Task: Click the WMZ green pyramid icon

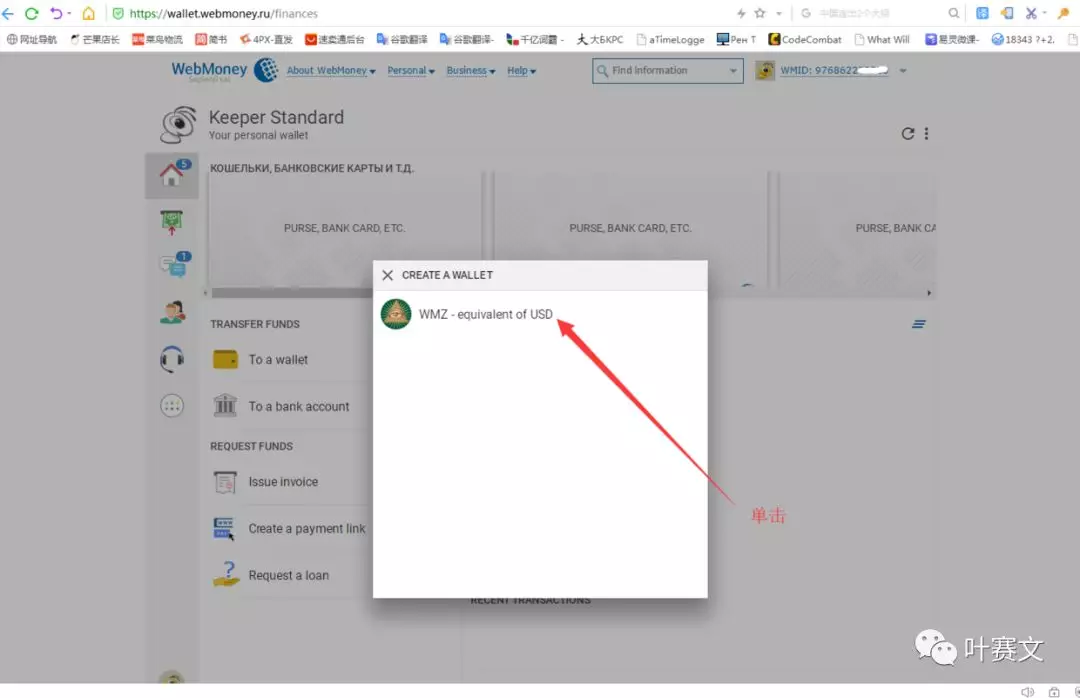Action: (396, 314)
